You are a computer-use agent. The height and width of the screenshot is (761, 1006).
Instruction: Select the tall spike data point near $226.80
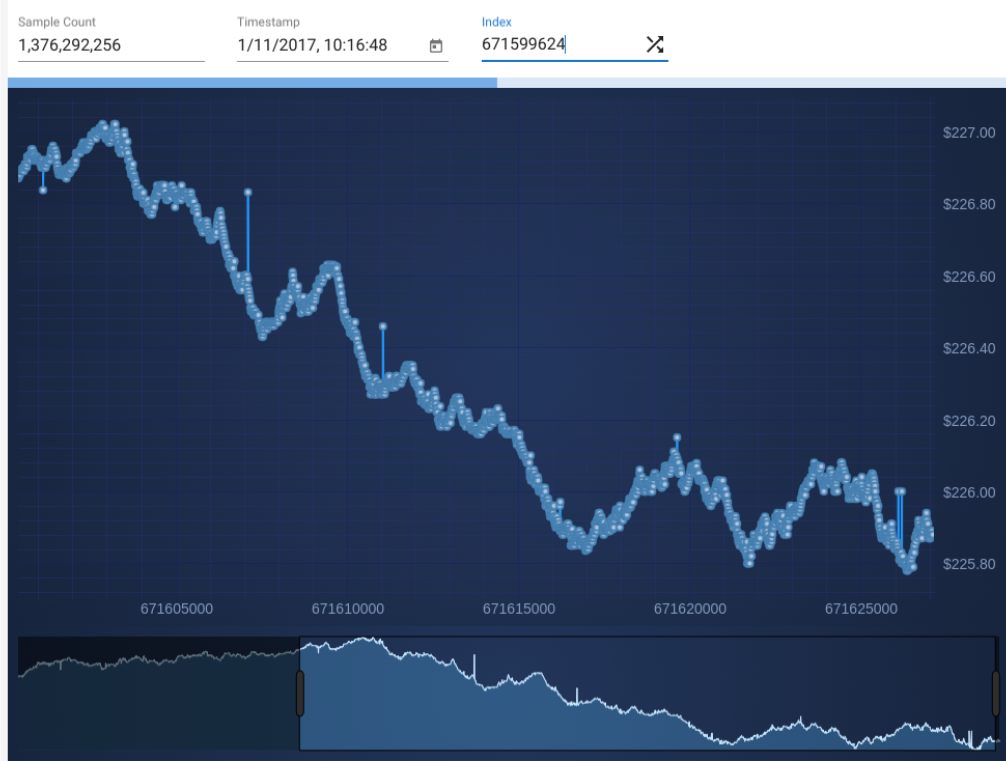pyautogui.click(x=248, y=192)
